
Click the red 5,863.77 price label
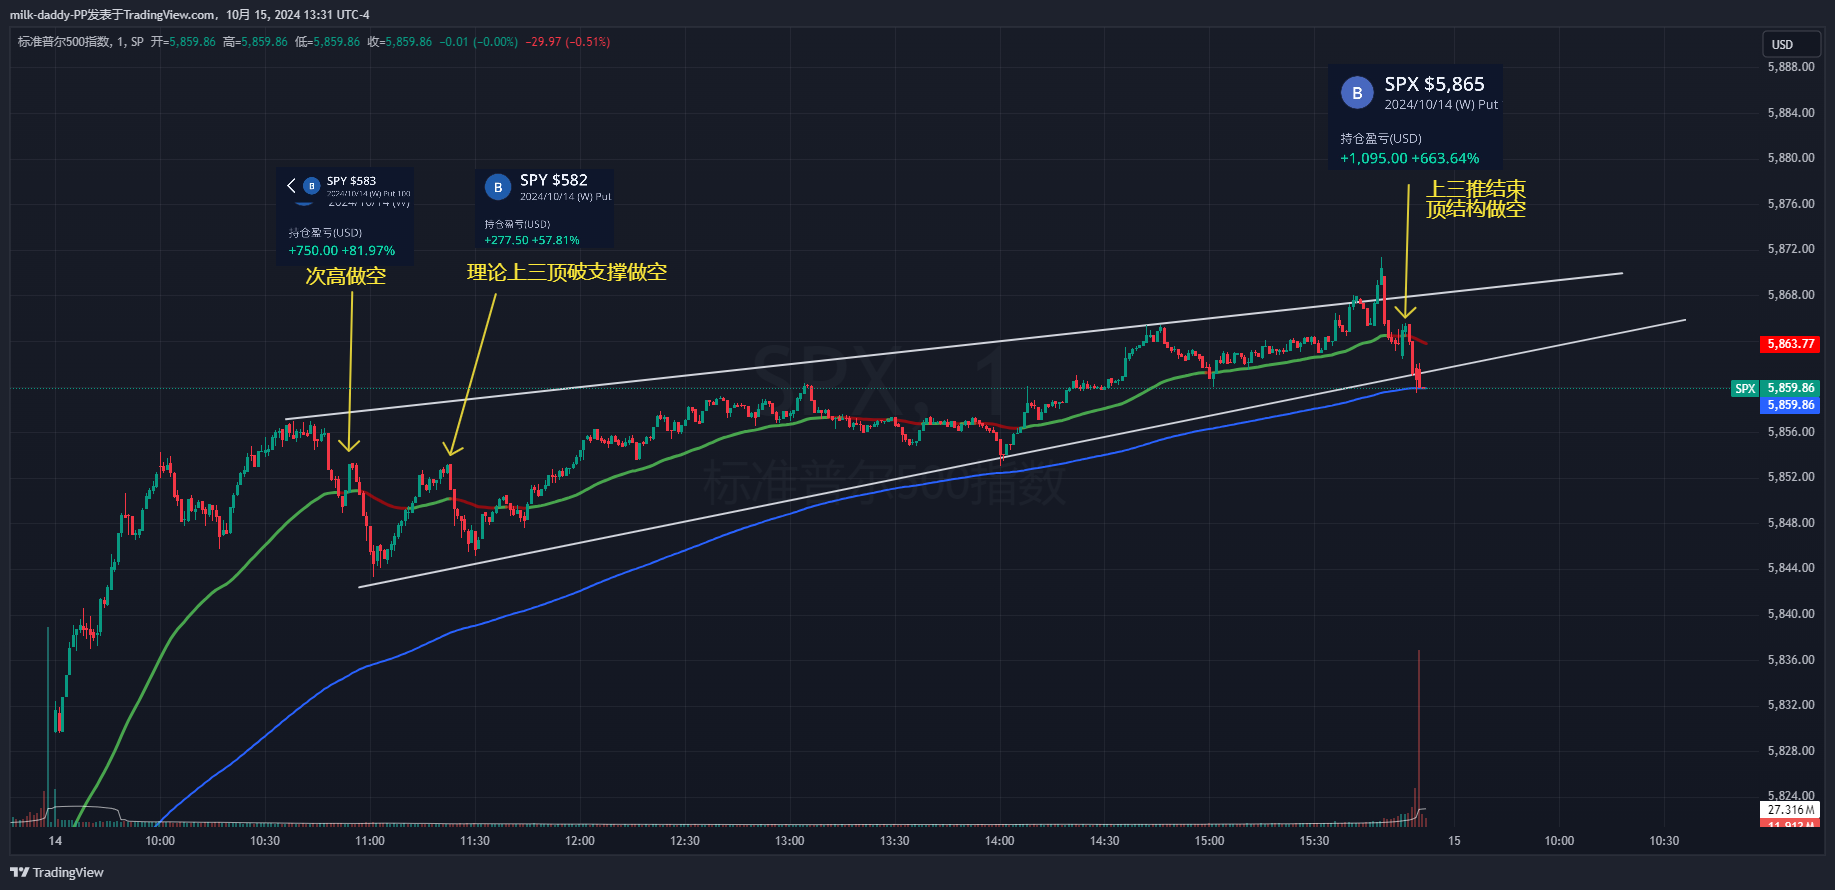click(x=1789, y=344)
